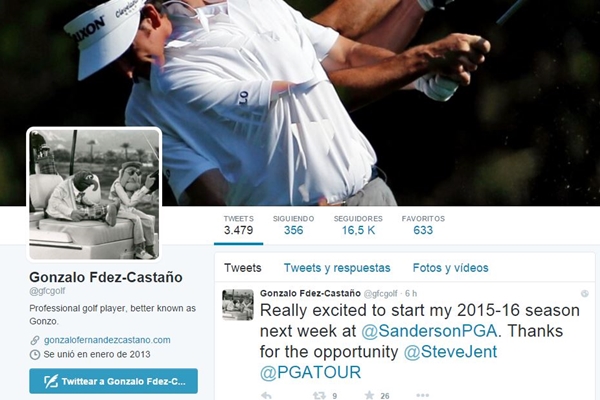Open the @SandersonPGA mention
The image size is (600, 400).
coord(429,331)
